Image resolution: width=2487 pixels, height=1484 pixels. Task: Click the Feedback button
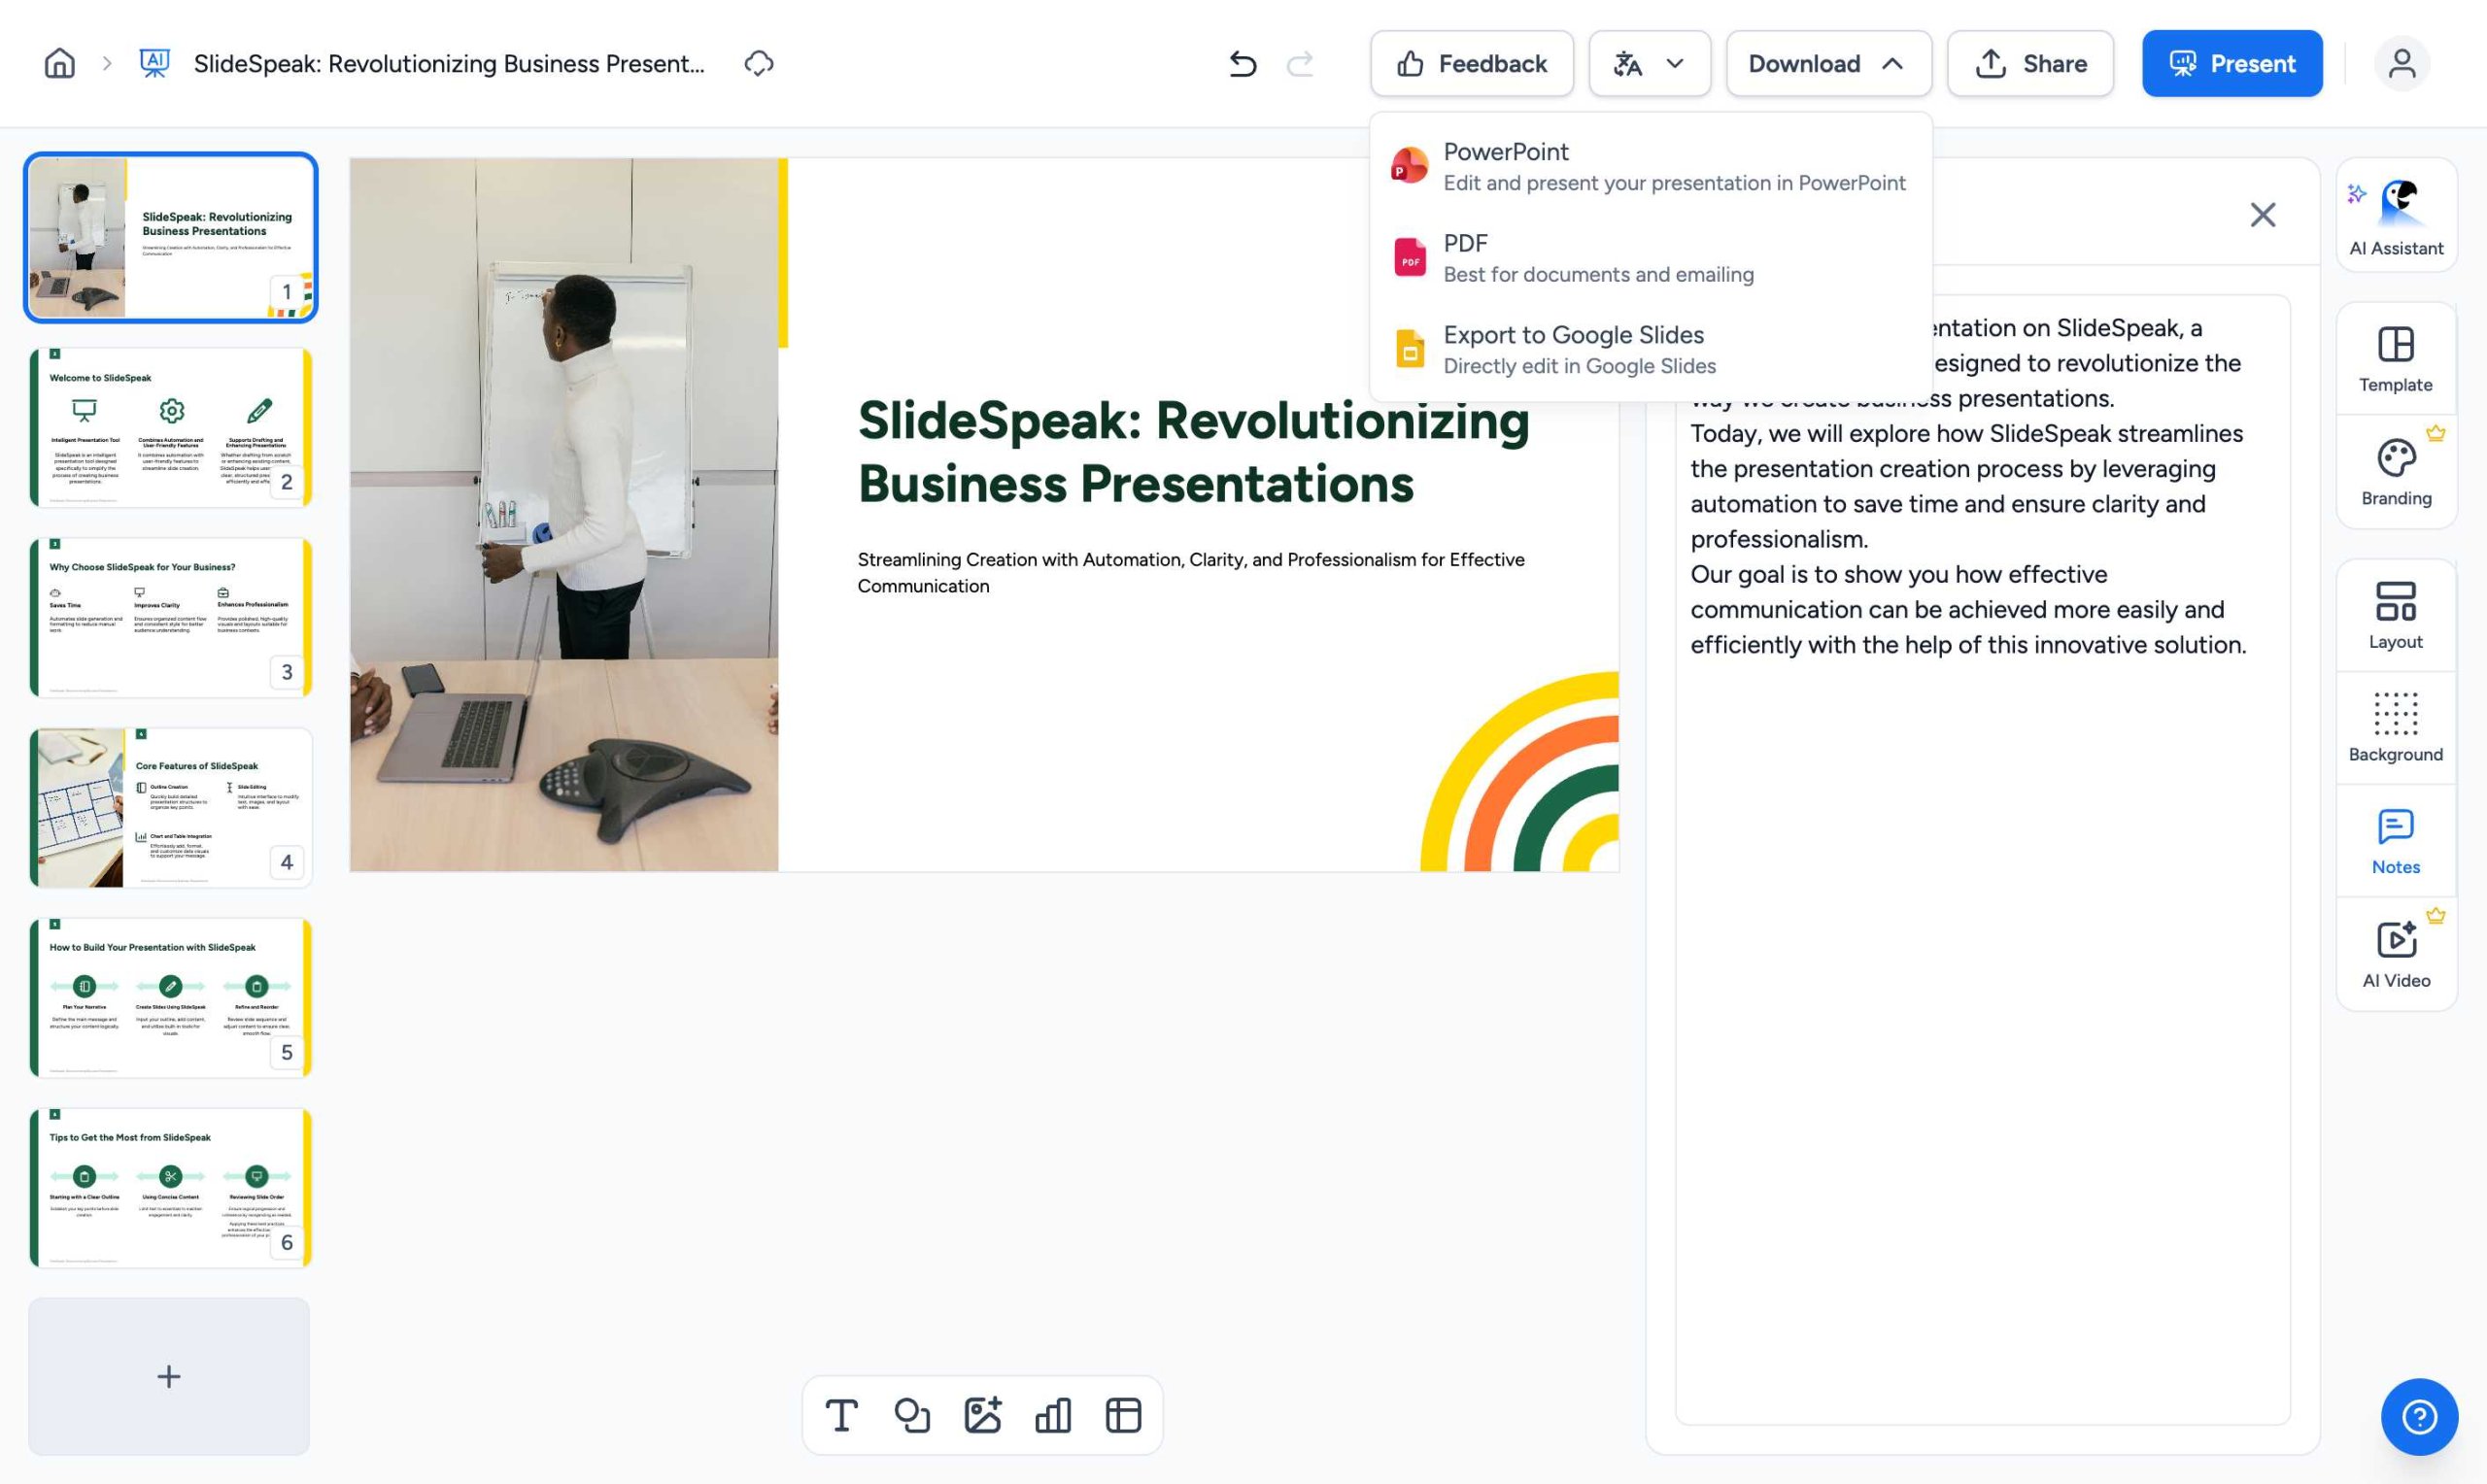(1471, 63)
